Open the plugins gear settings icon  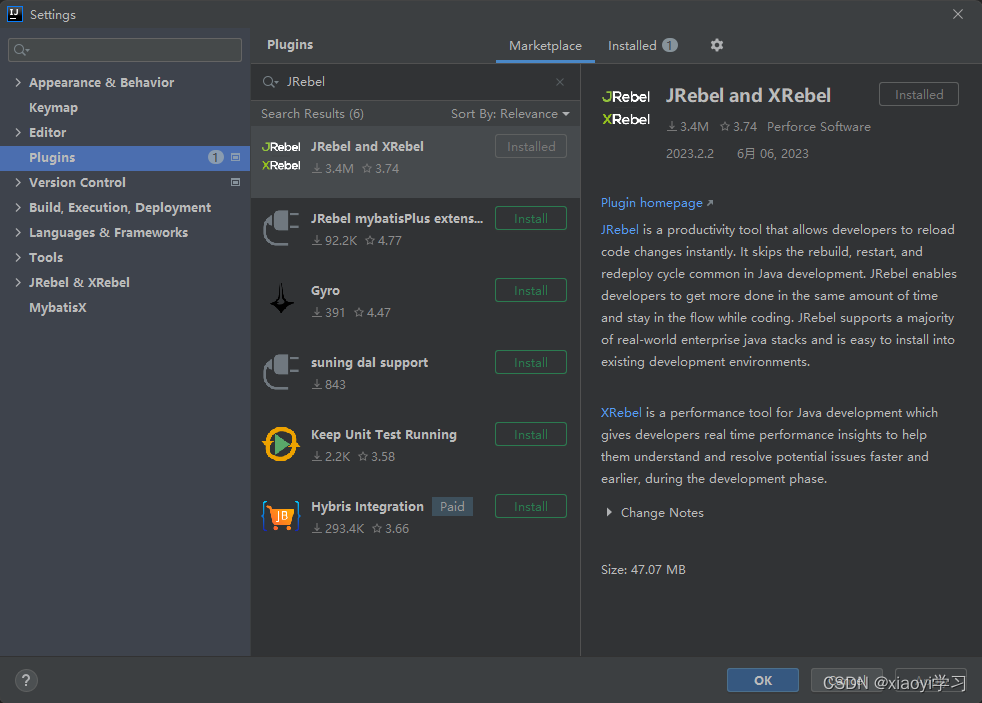click(x=716, y=45)
